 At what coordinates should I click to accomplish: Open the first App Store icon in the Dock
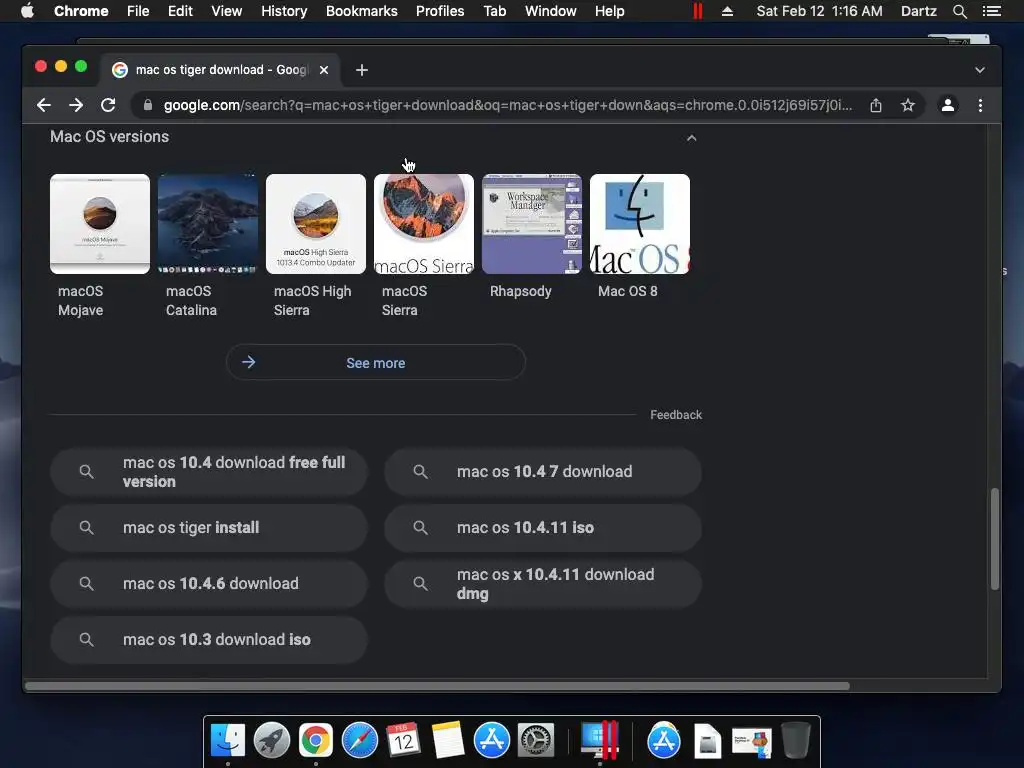pyautogui.click(x=492, y=740)
